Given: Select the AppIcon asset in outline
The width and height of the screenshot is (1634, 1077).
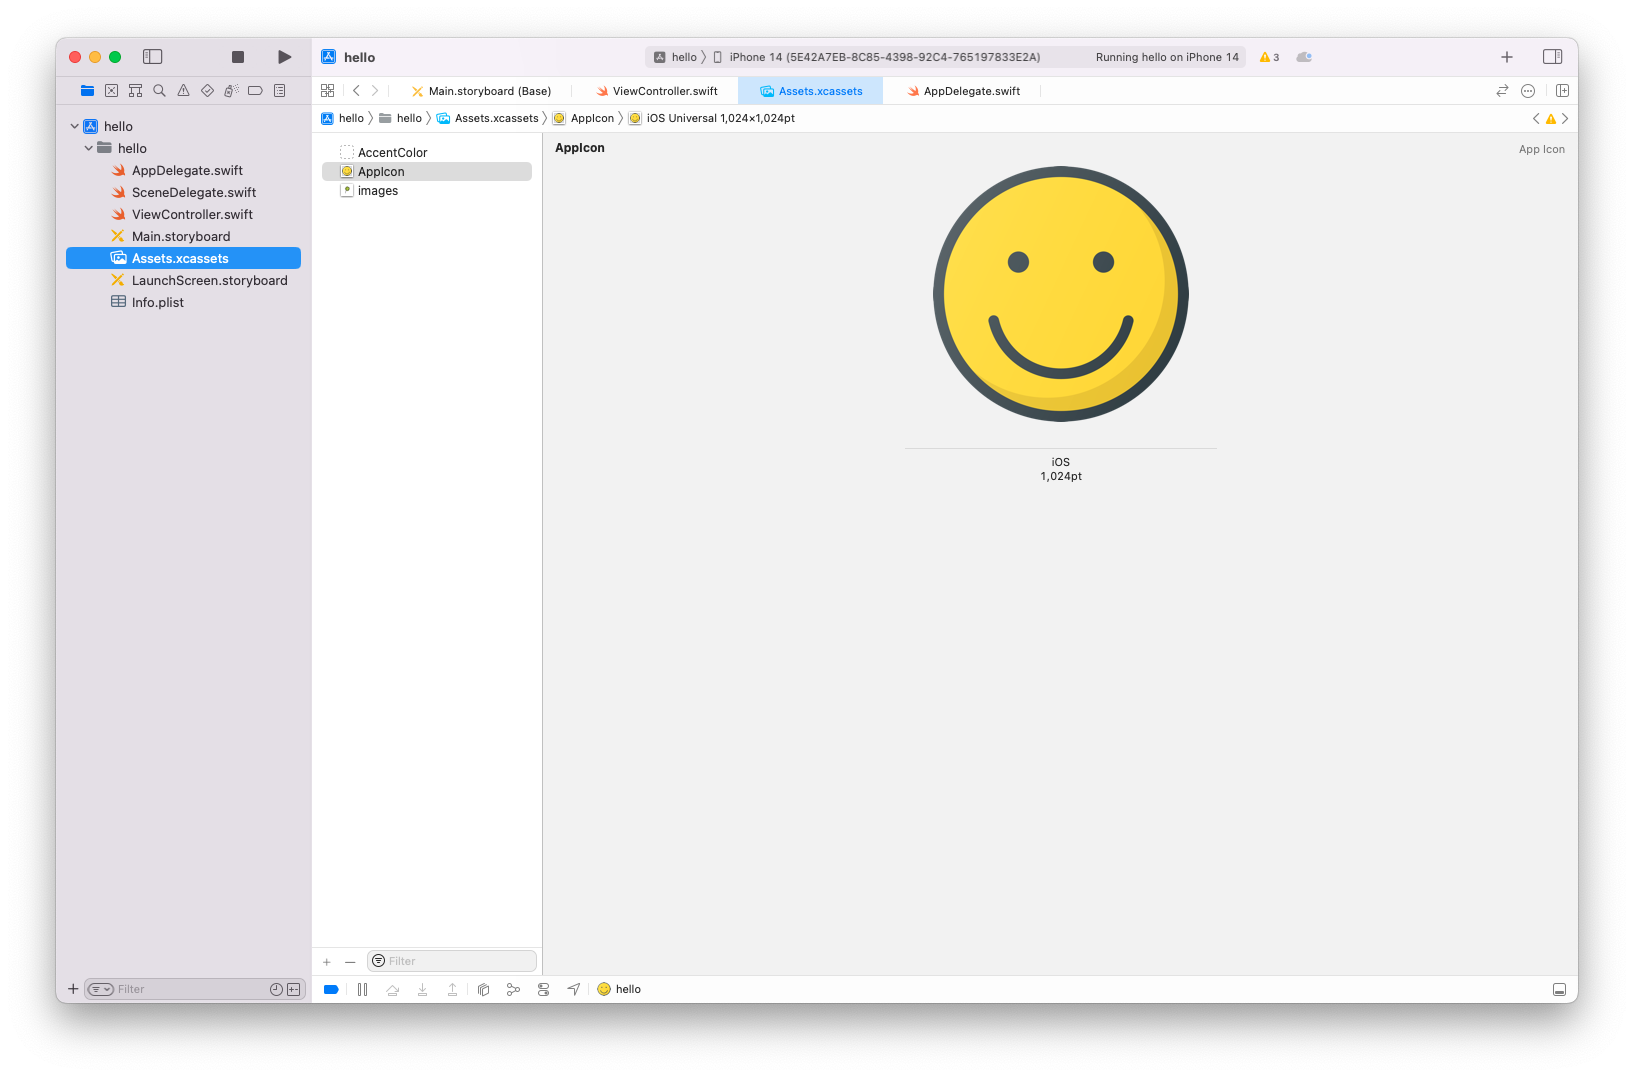Looking at the screenshot, I should point(427,171).
